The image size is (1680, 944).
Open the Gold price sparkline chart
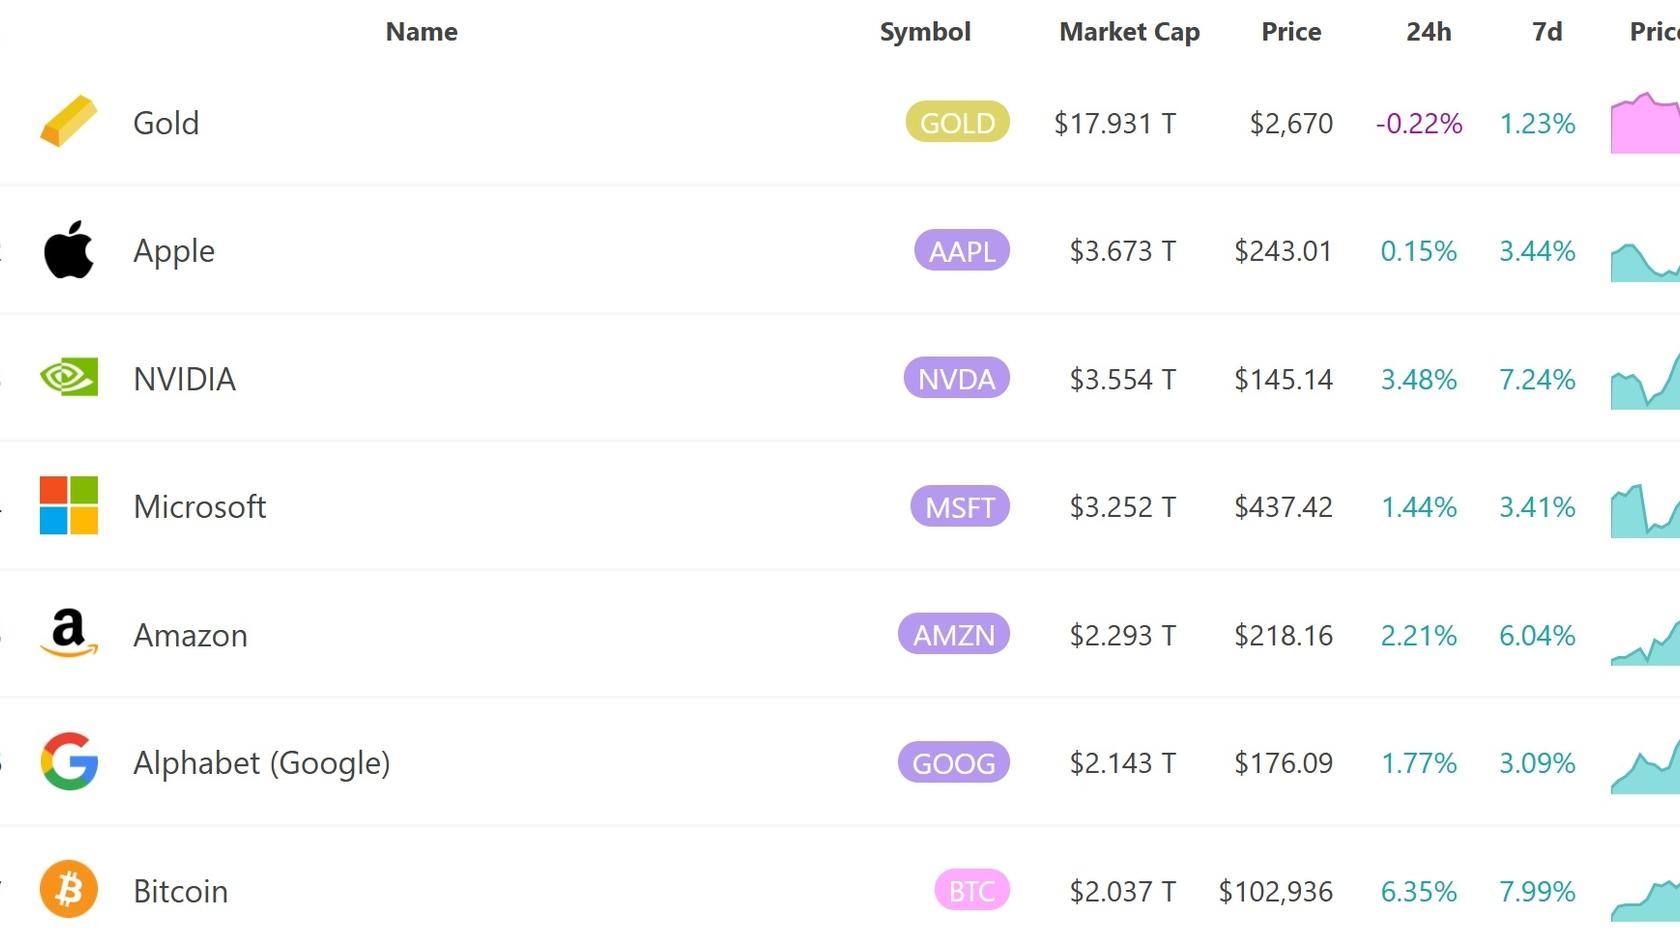[x=1645, y=122]
